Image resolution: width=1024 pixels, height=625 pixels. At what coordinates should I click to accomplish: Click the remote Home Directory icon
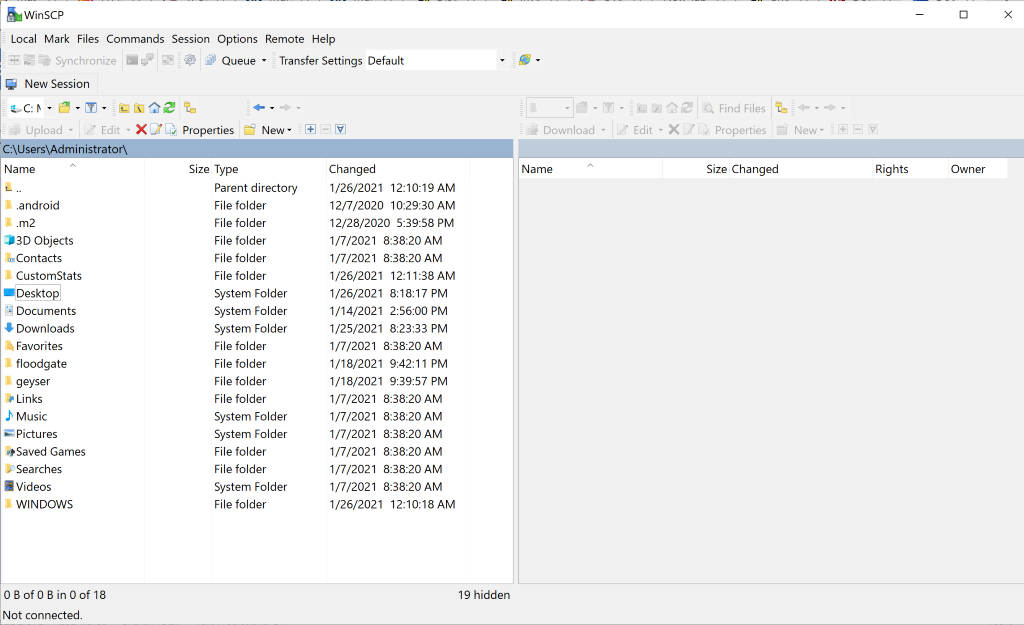(x=672, y=108)
